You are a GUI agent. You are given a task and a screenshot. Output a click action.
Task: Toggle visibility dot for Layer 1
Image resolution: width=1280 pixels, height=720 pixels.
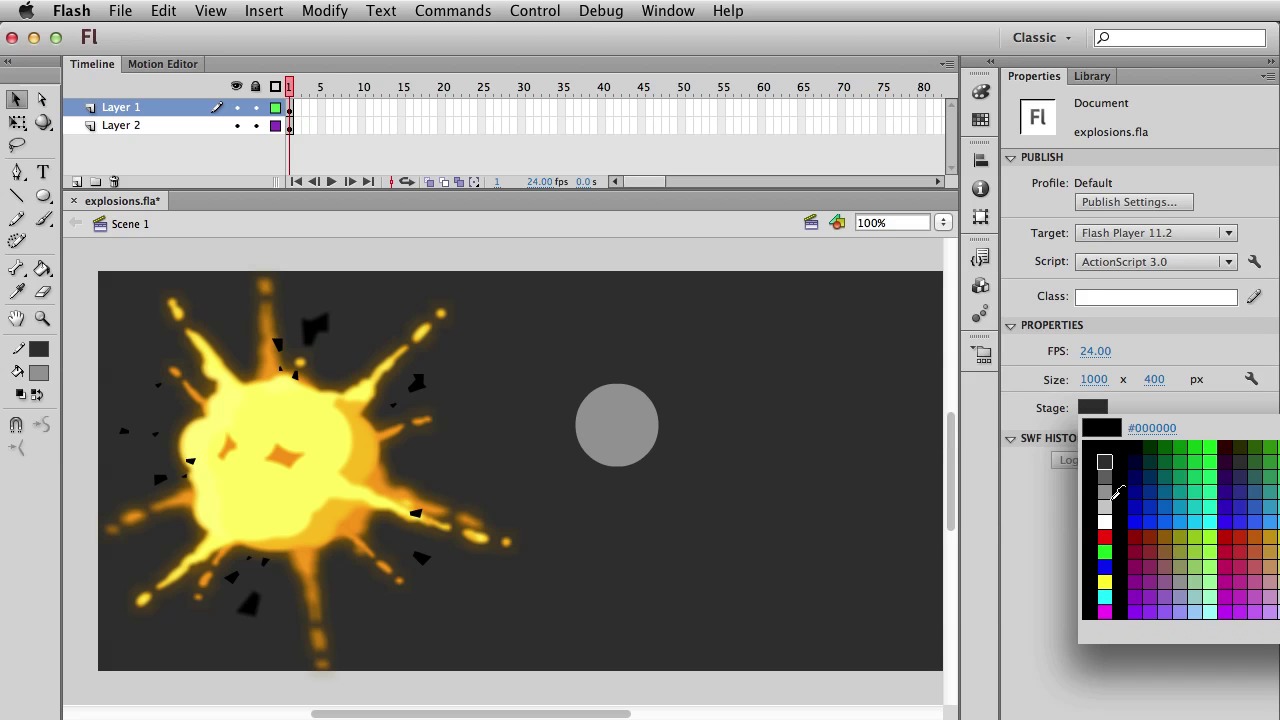click(237, 108)
